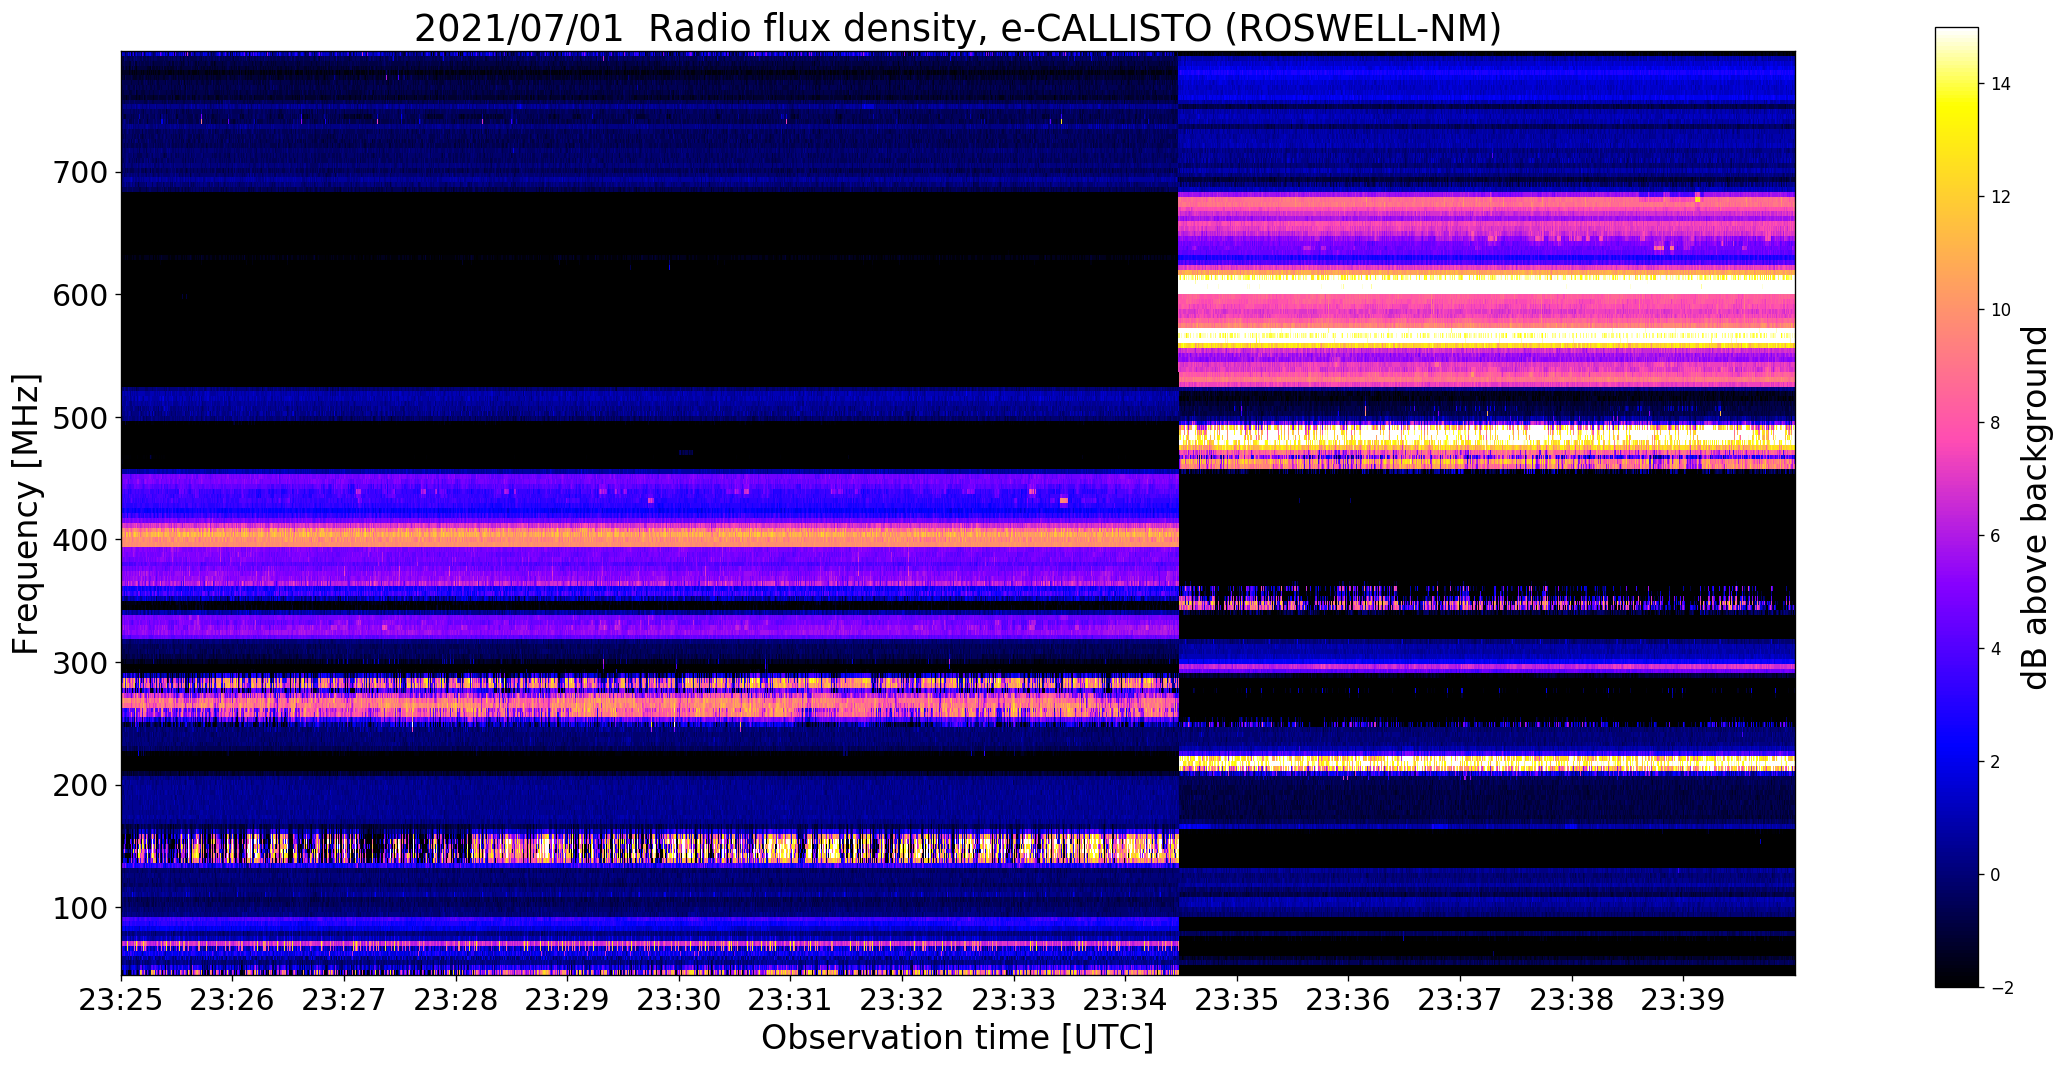Viewport: 2066px width, 1067px height.
Task: Click the colorbar tick label 10
Action: tap(2001, 310)
